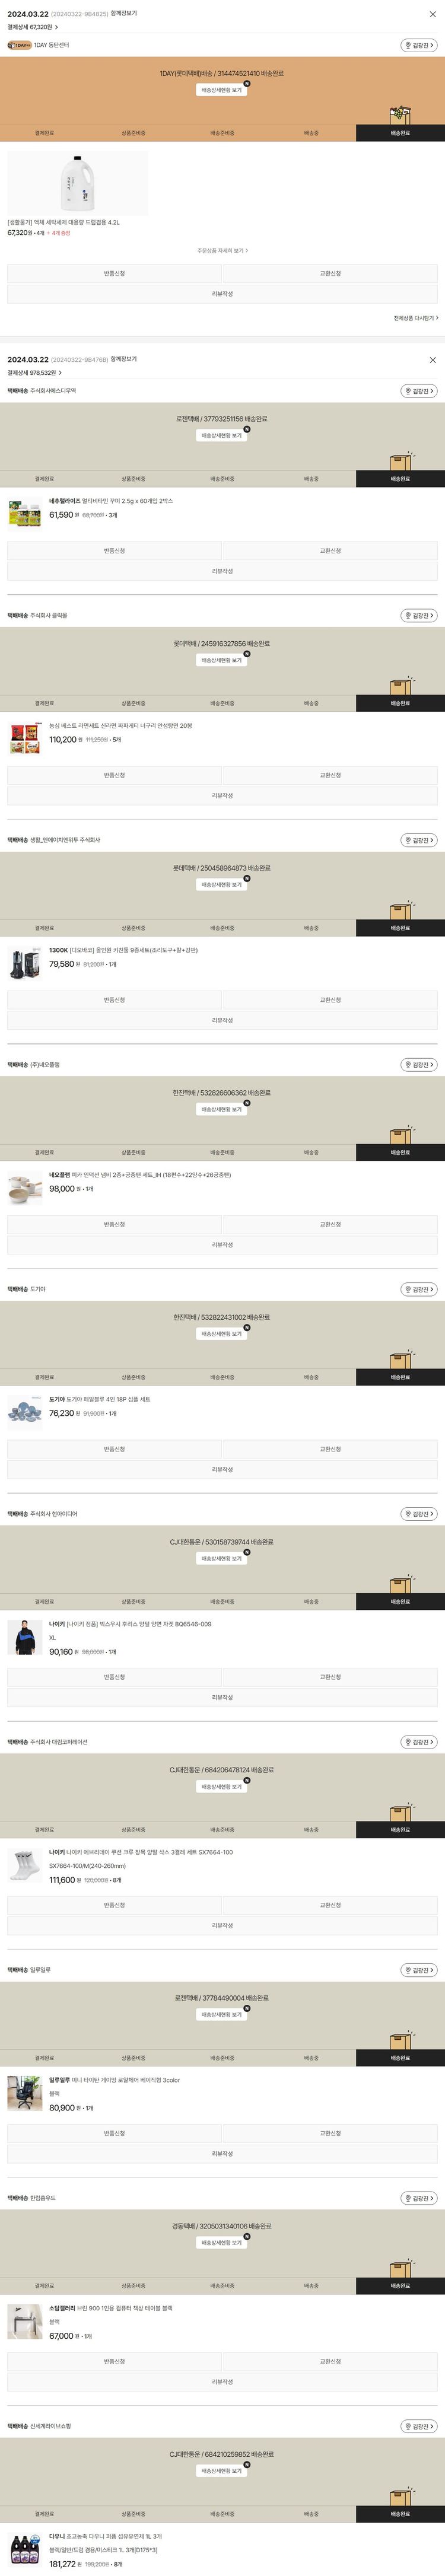
Task: Close order 20240322-984825 with the X icon
Action: (x=432, y=15)
